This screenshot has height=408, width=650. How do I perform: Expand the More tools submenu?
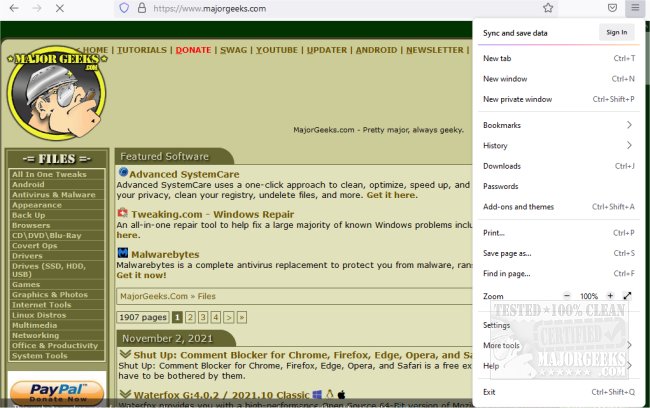[x=557, y=345]
